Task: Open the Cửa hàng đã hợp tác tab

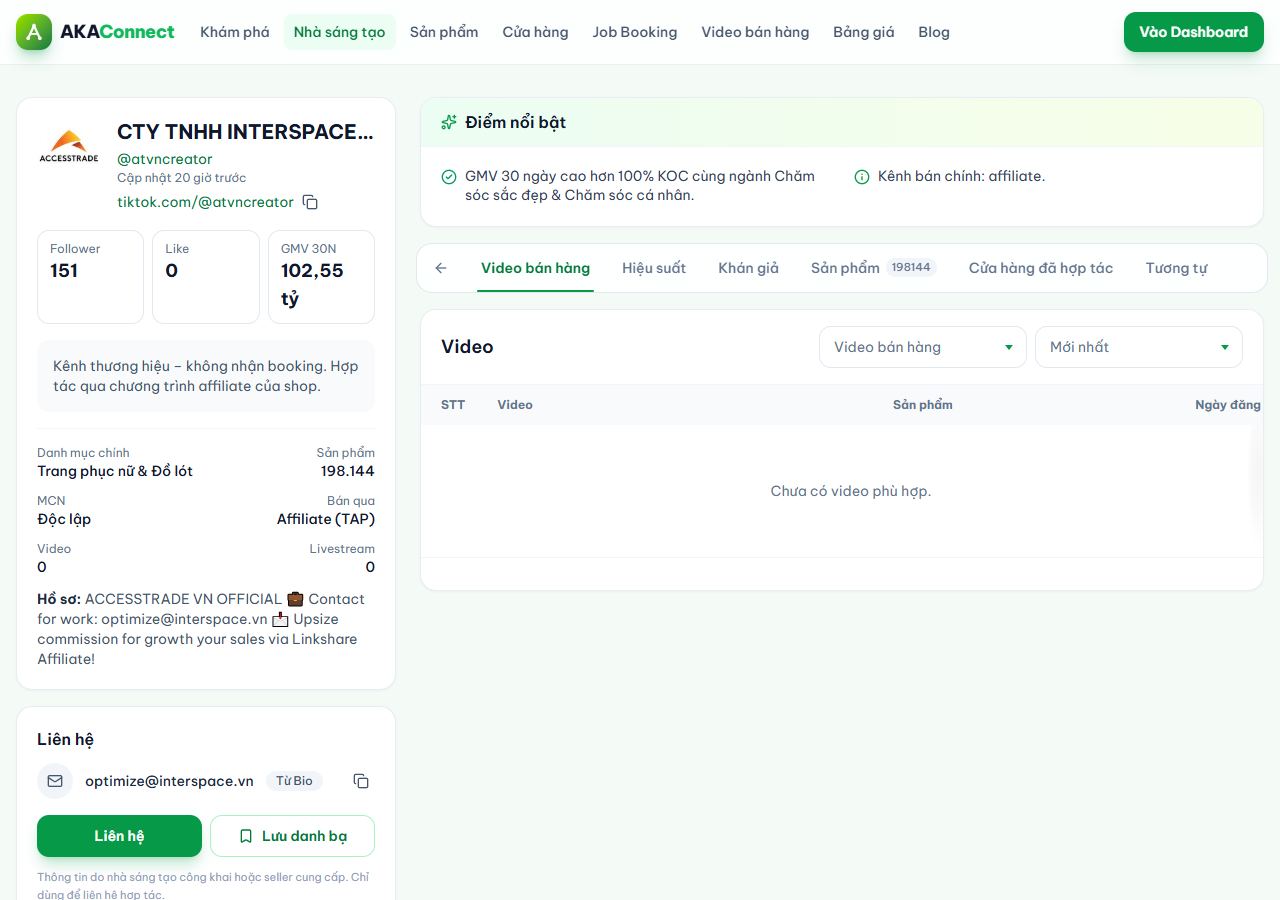Action: [x=1041, y=268]
